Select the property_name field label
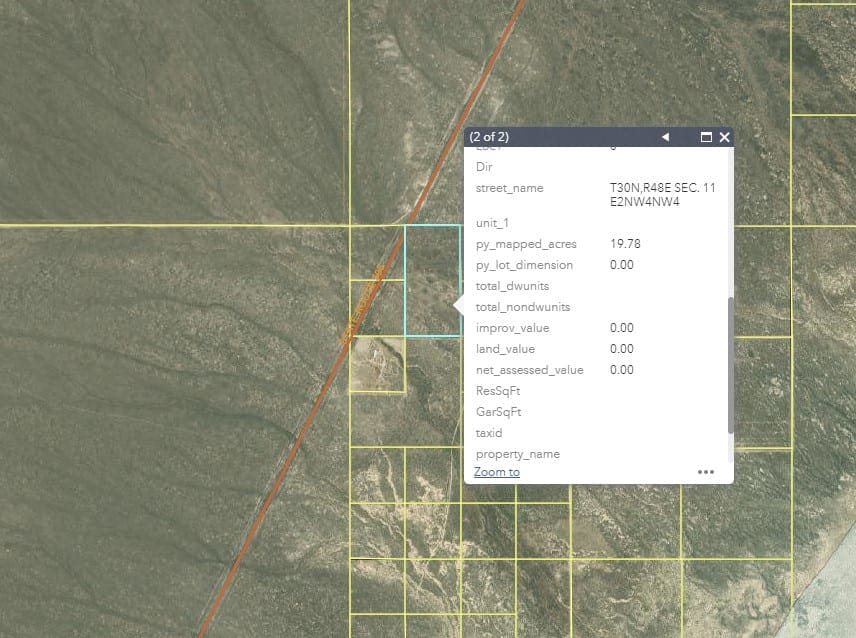 (x=518, y=453)
